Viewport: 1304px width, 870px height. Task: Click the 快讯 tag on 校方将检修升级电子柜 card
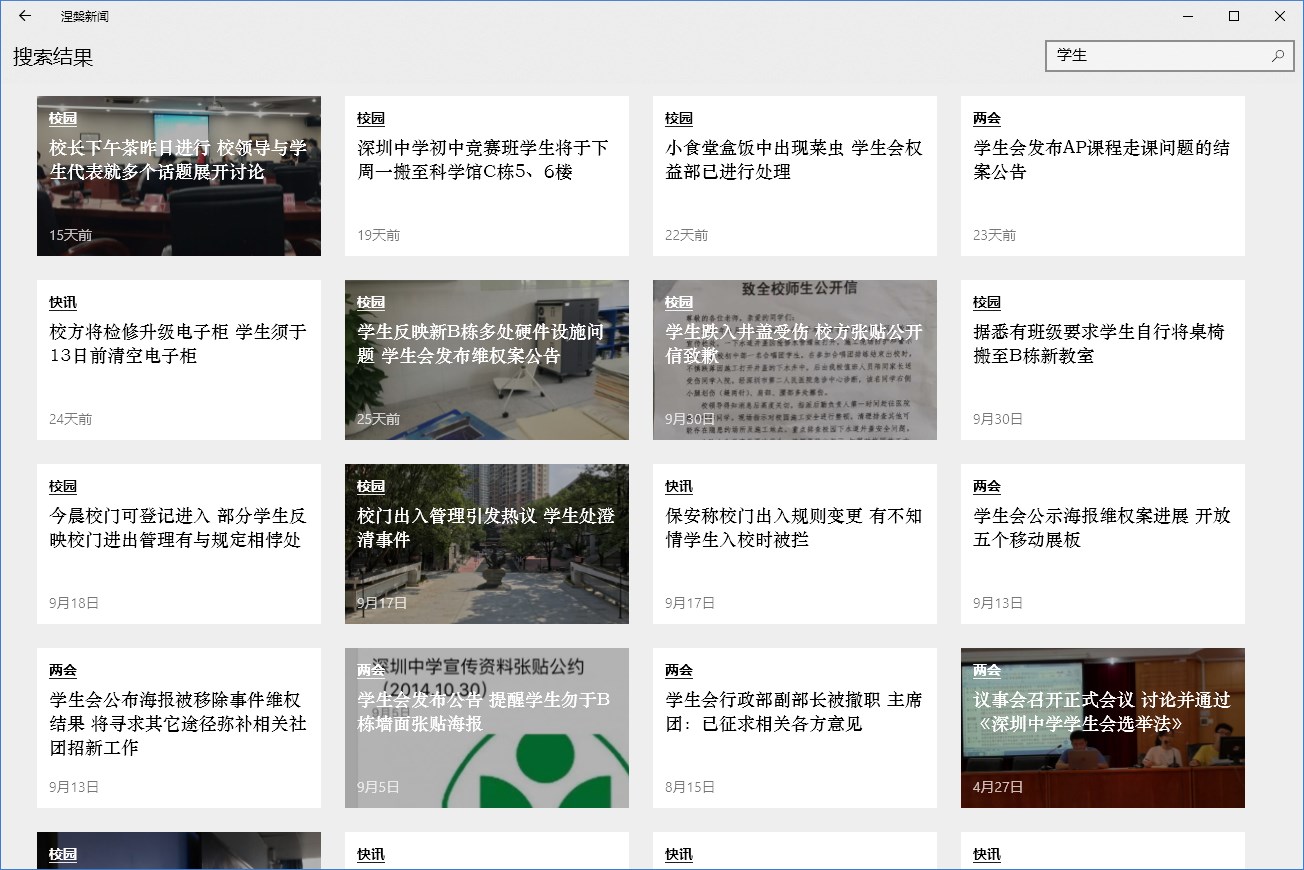tap(63, 302)
